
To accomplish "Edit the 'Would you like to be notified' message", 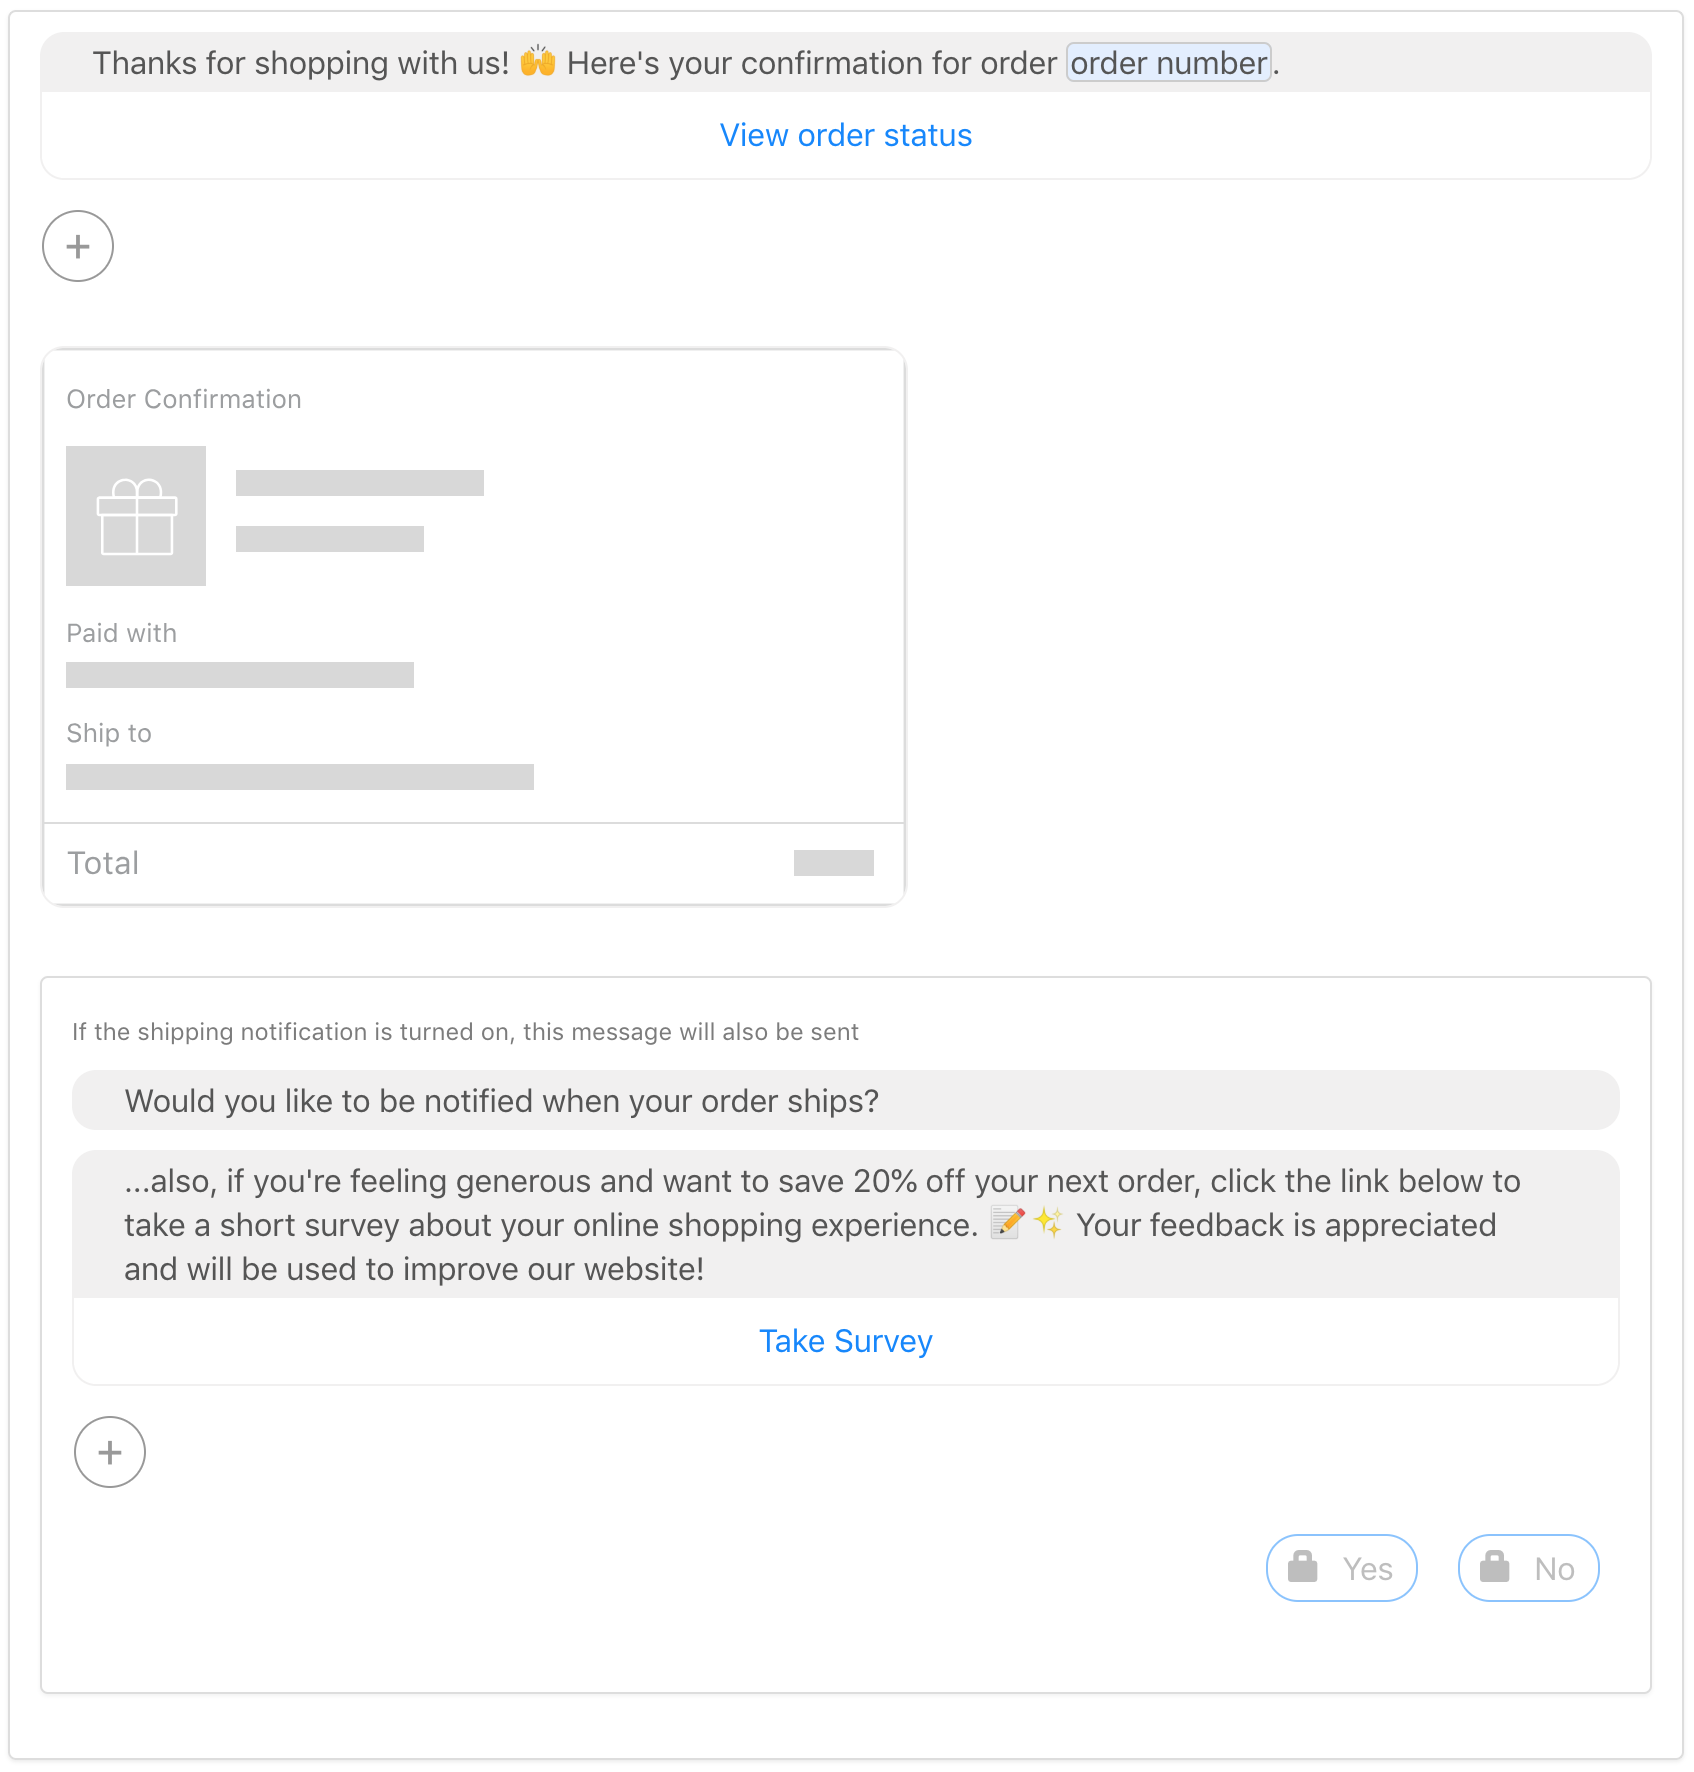I will click(846, 1101).
